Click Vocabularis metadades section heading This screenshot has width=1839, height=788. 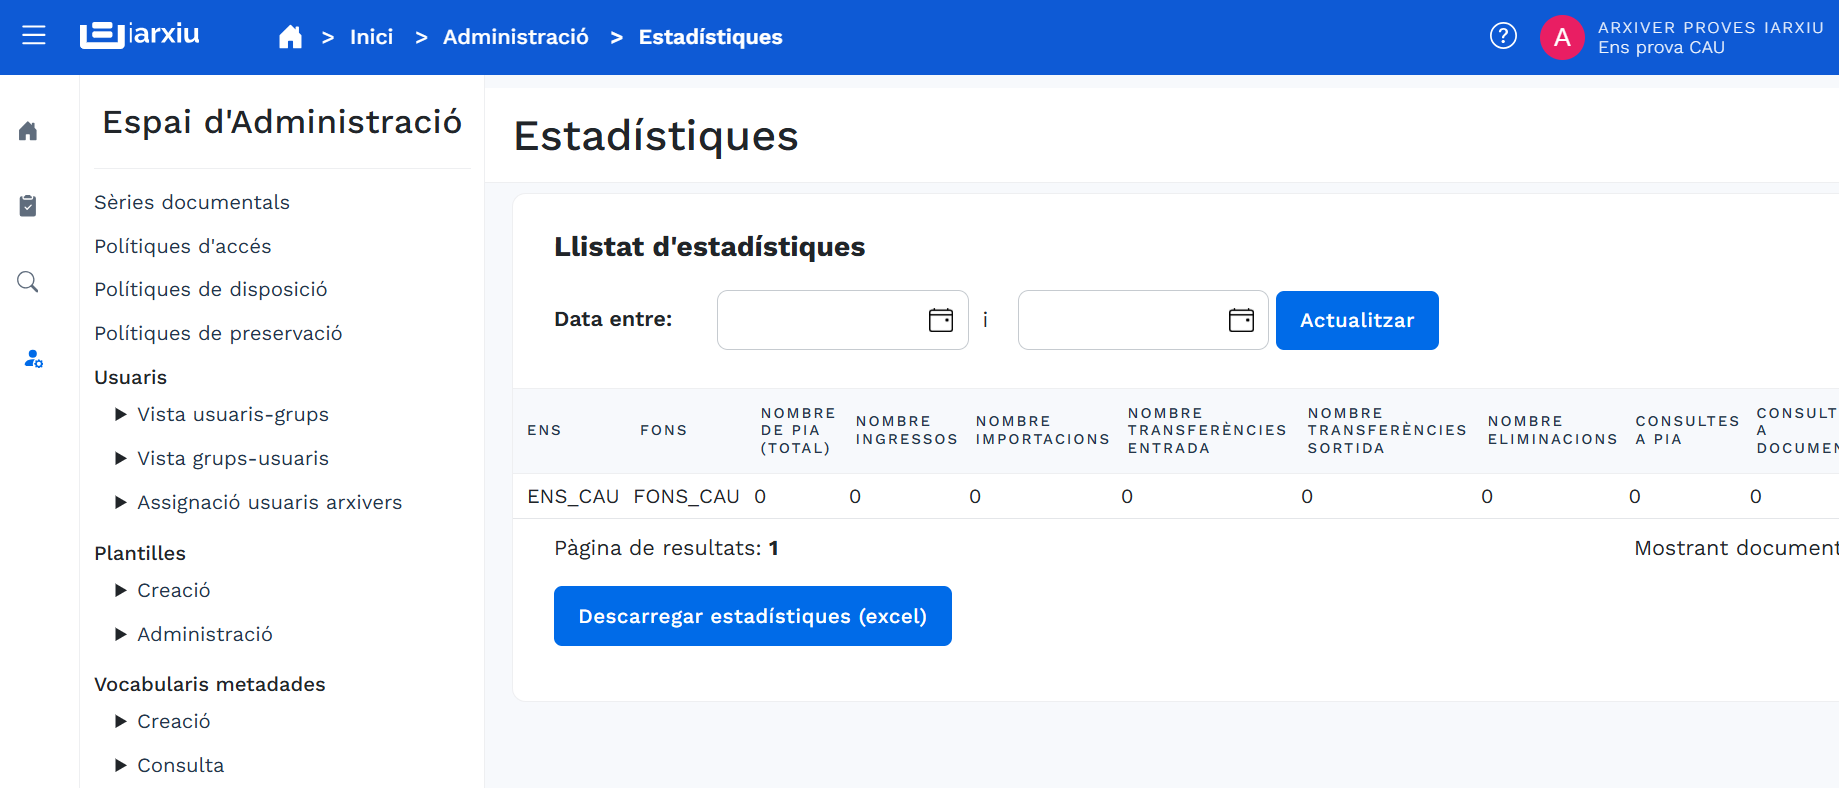pyautogui.click(x=210, y=684)
